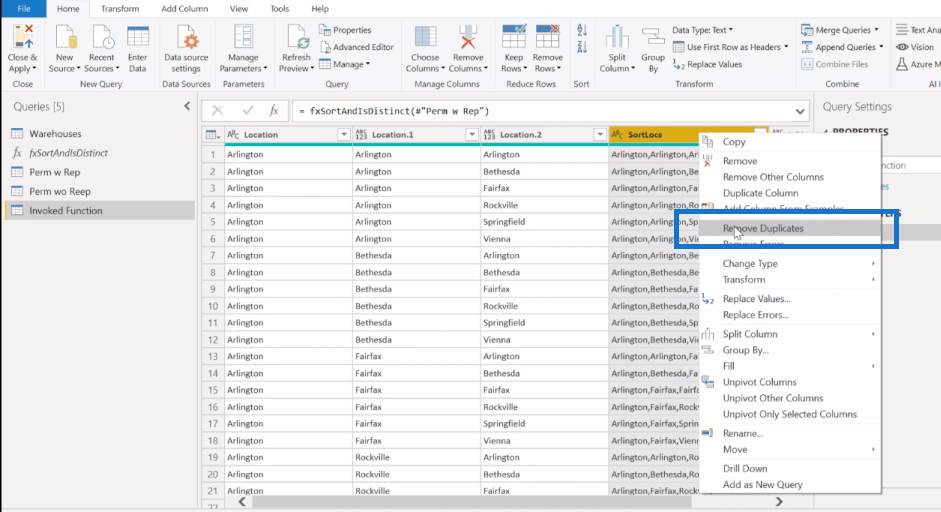The height and width of the screenshot is (512, 941).
Task: Open the Tools ribbon tab
Action: coord(279,8)
